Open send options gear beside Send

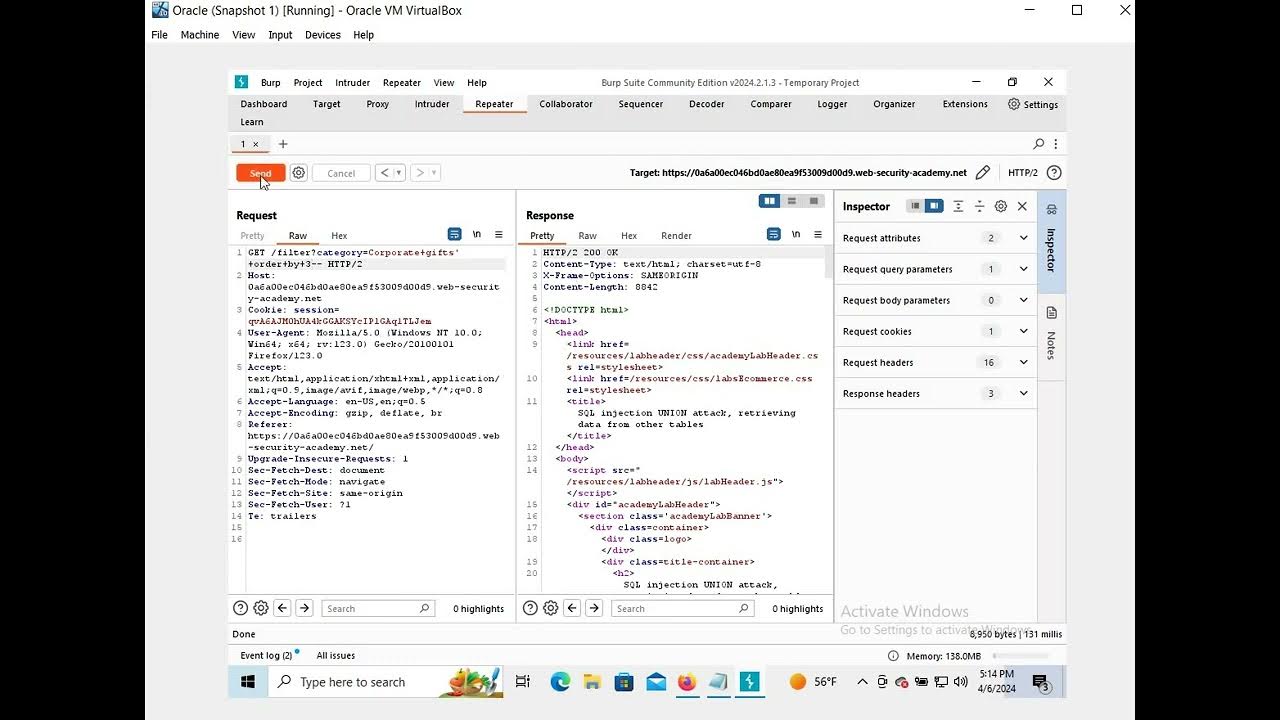click(299, 173)
